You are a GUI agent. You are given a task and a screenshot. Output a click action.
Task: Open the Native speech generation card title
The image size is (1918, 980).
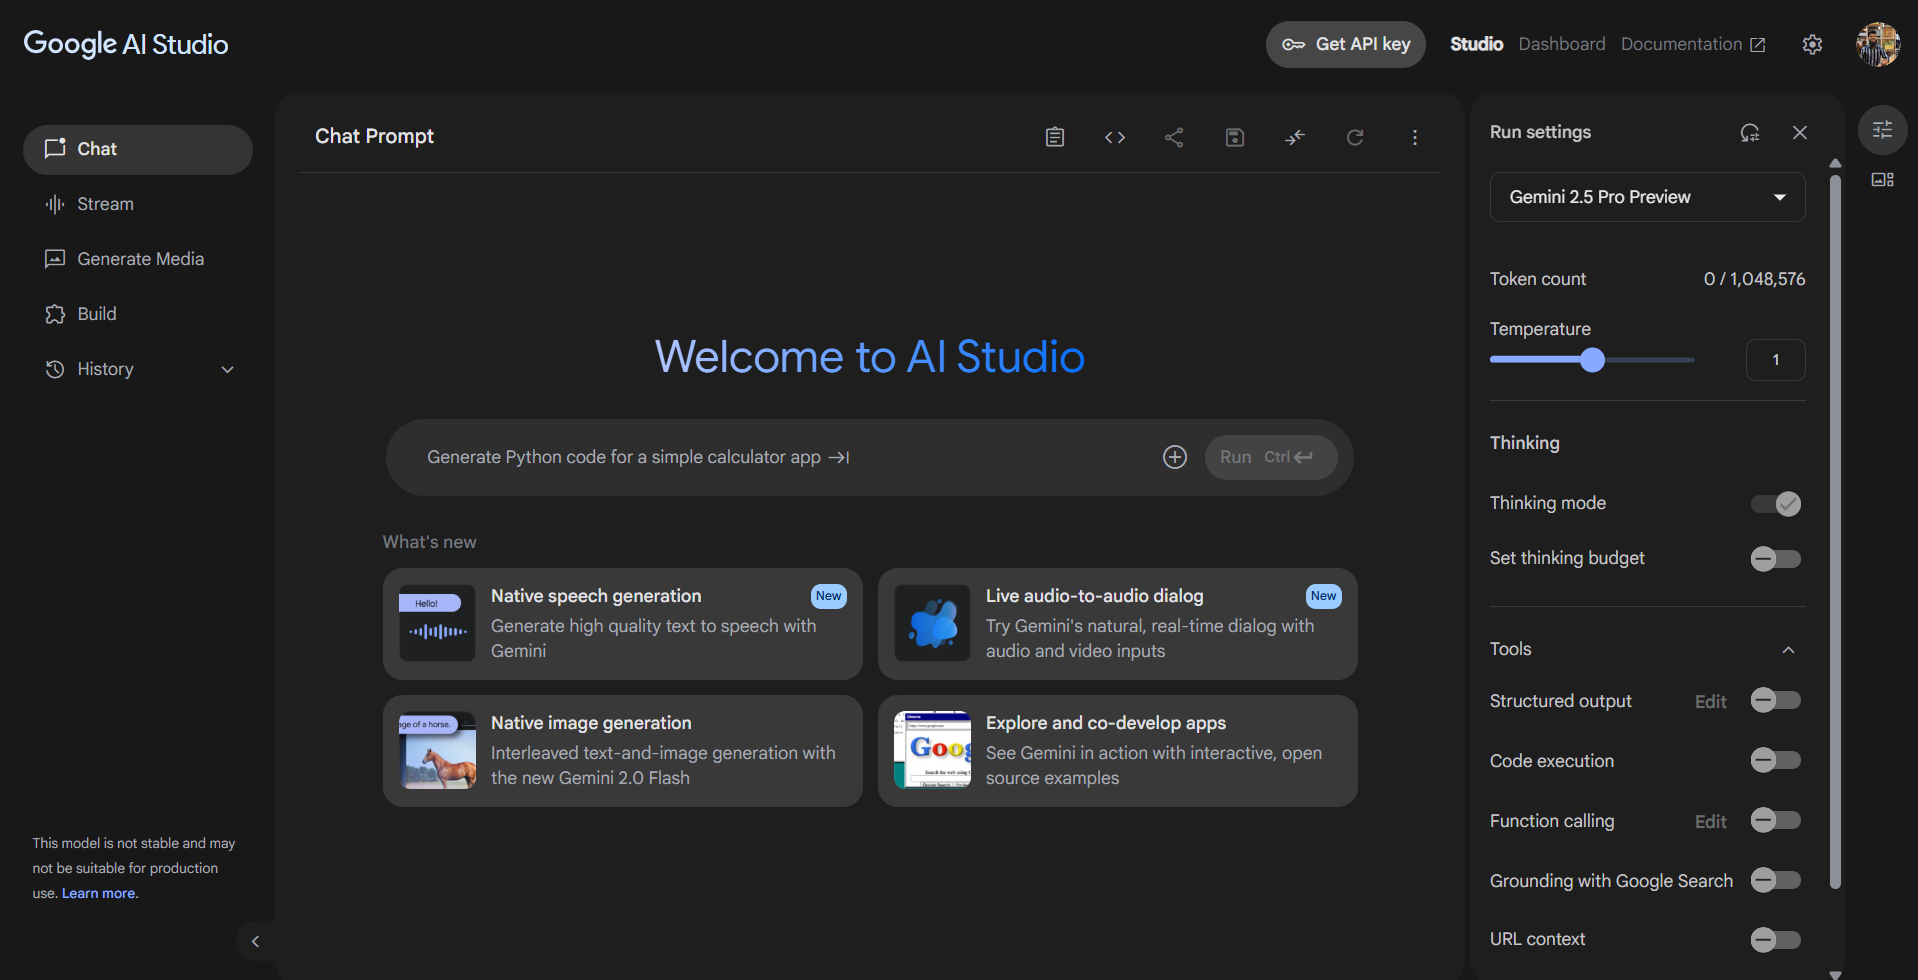tap(596, 596)
